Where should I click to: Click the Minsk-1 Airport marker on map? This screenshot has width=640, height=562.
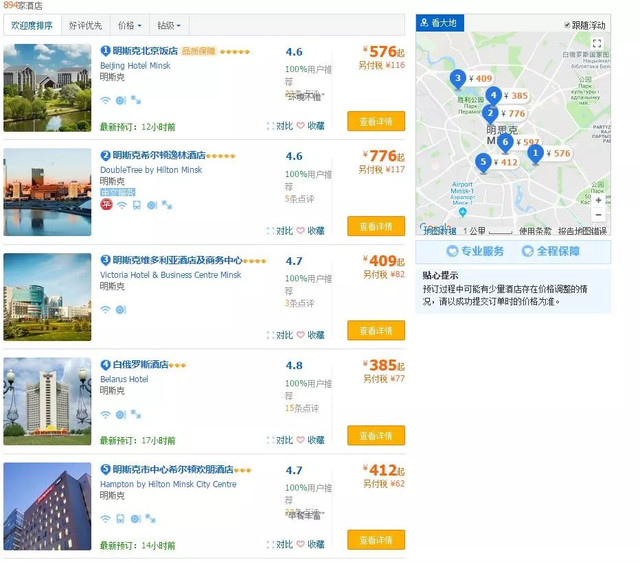click(462, 212)
